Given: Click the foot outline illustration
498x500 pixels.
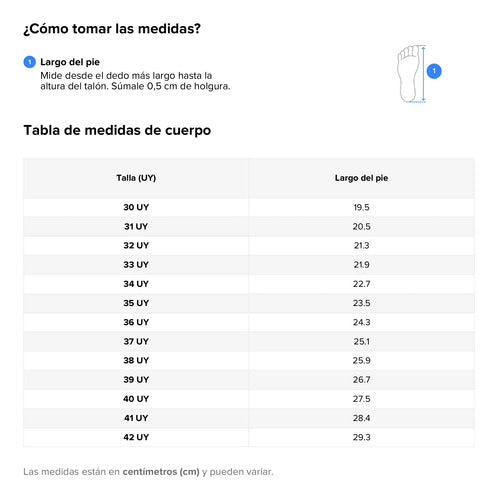Looking at the screenshot, I should pos(409,74).
